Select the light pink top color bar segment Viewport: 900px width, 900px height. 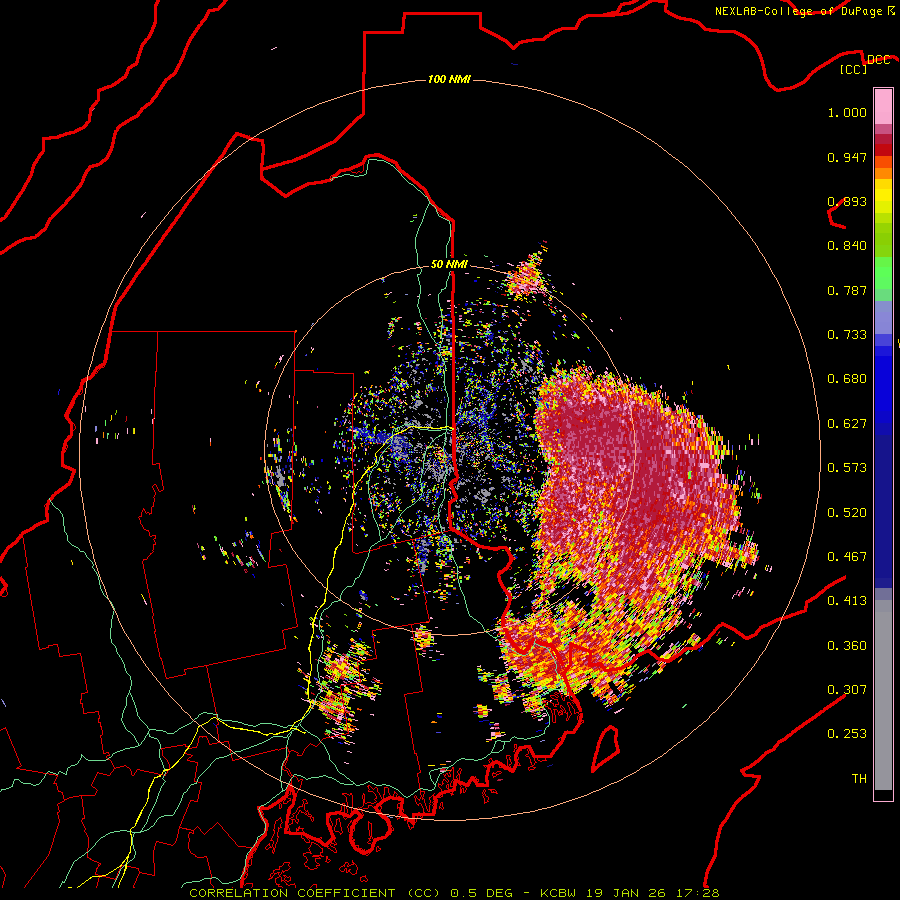pos(883,106)
